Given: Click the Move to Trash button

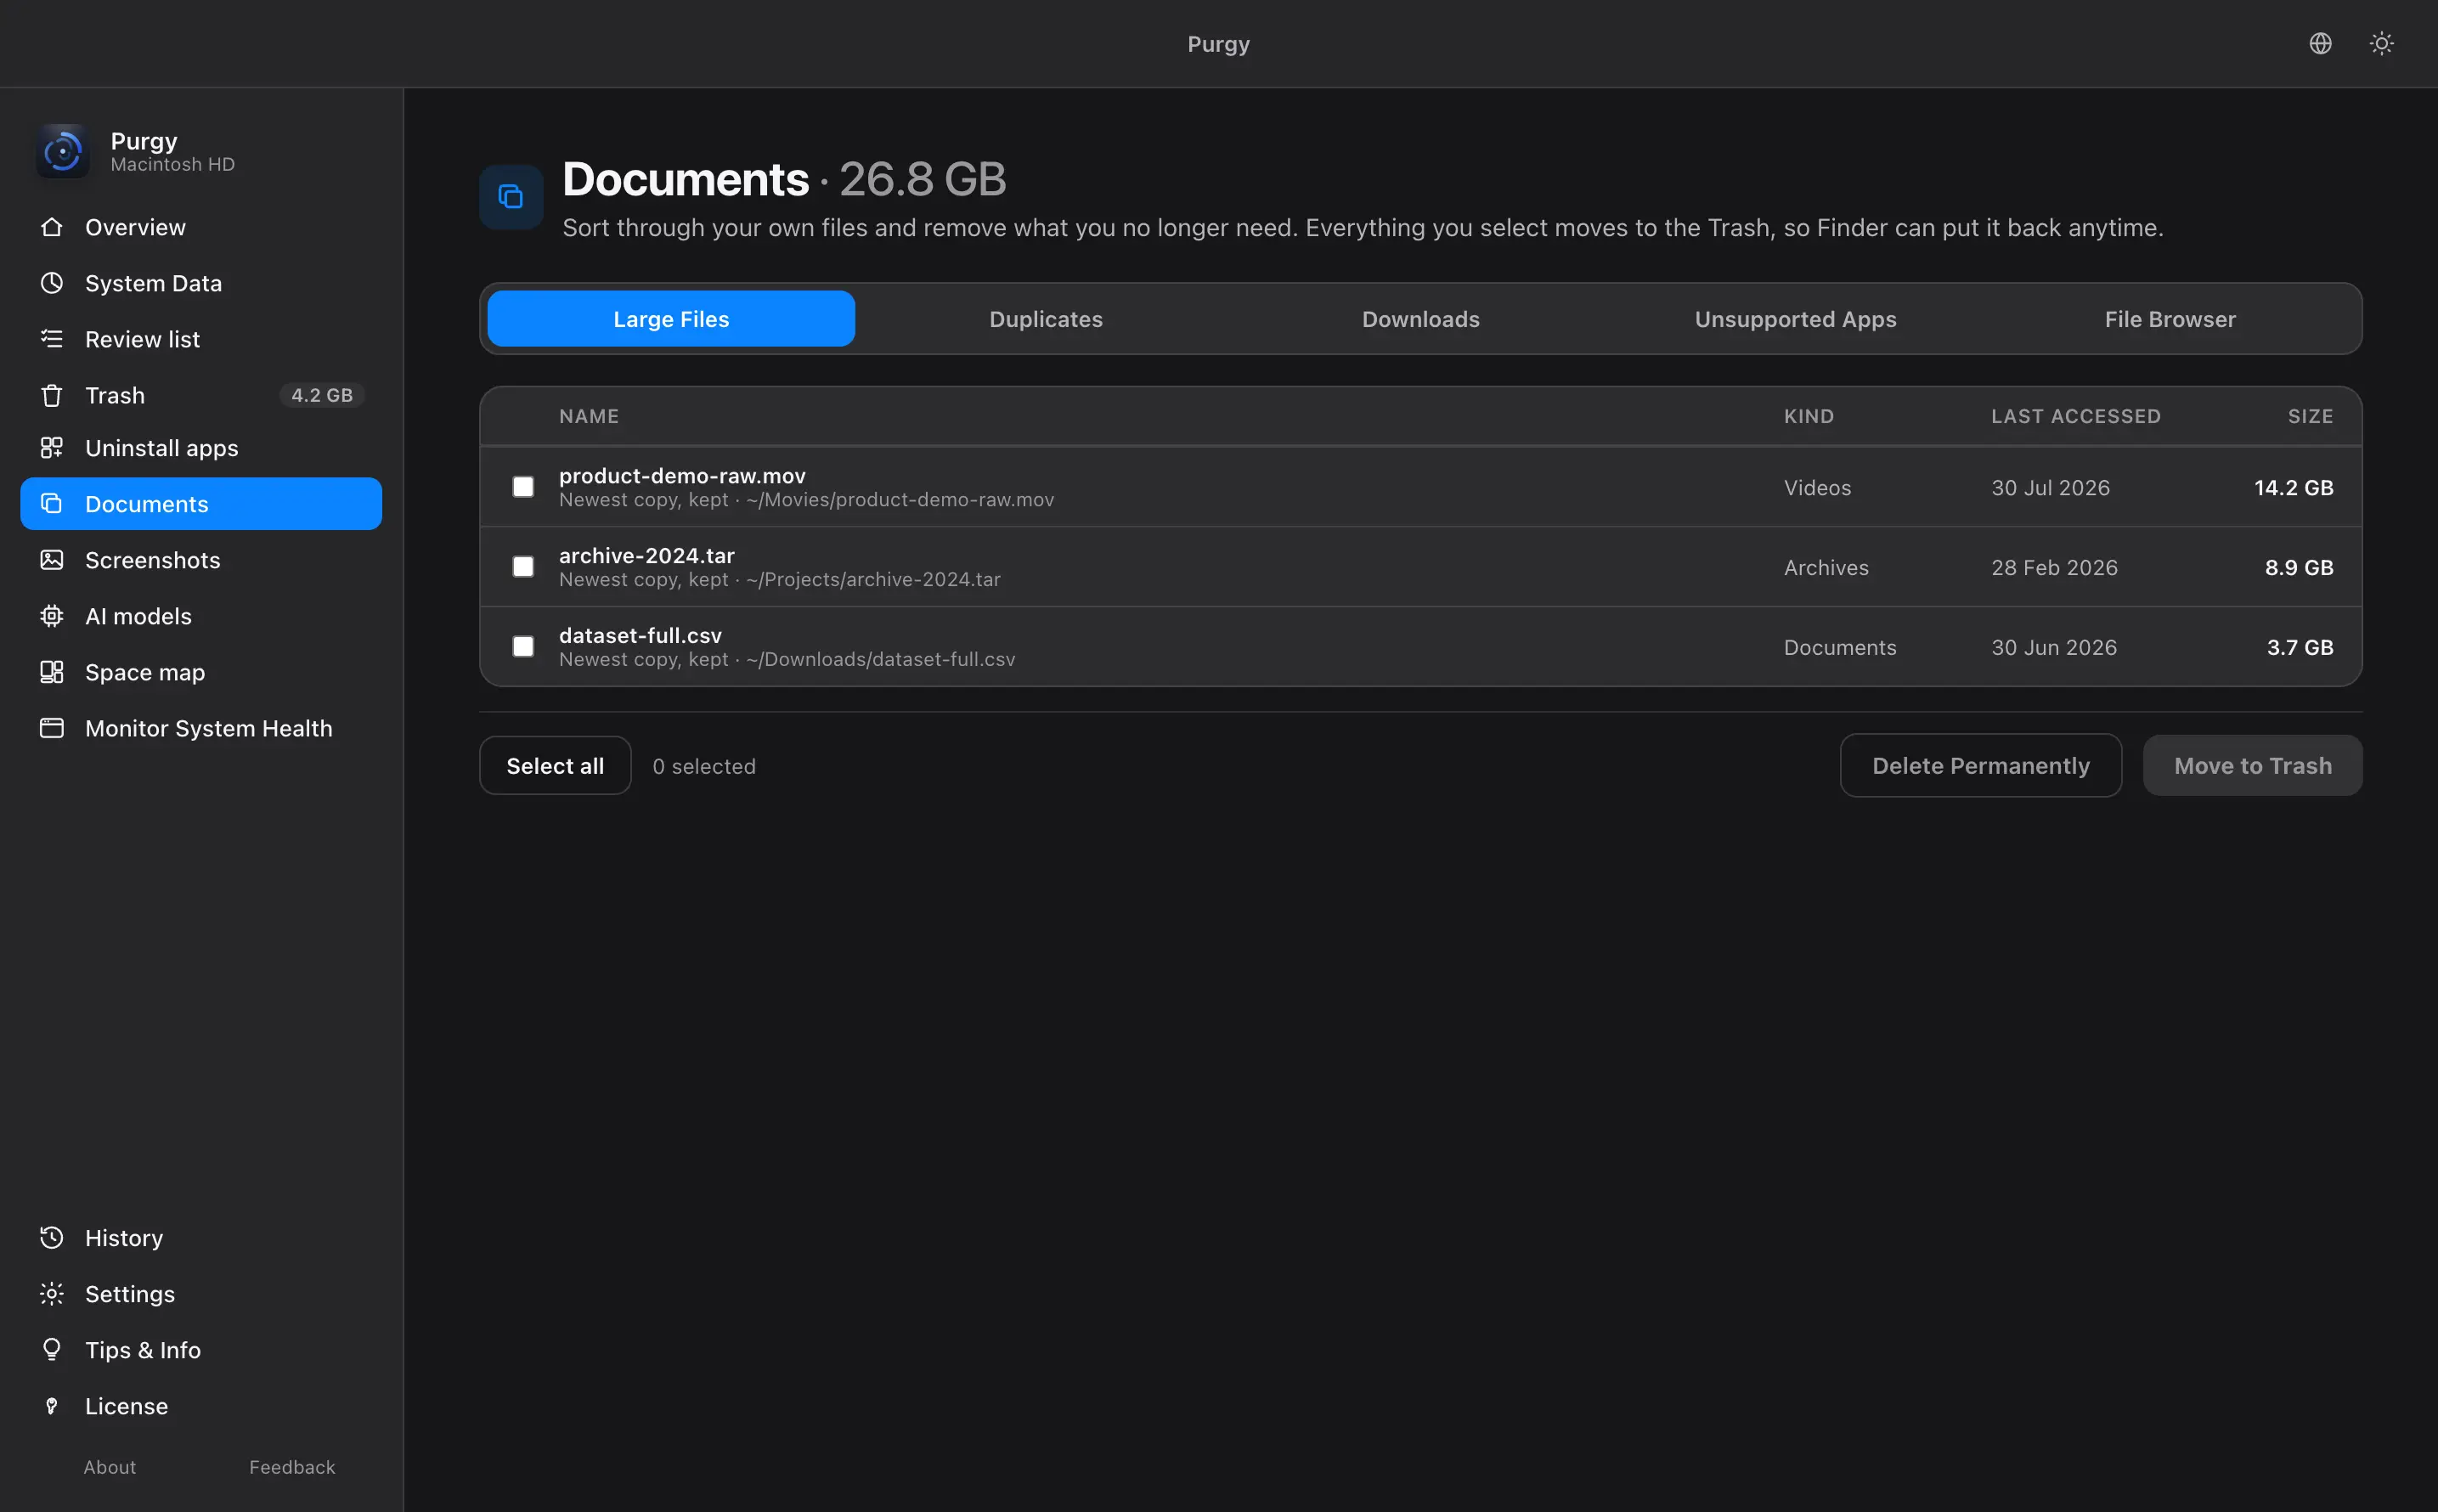Looking at the screenshot, I should coord(2253,766).
